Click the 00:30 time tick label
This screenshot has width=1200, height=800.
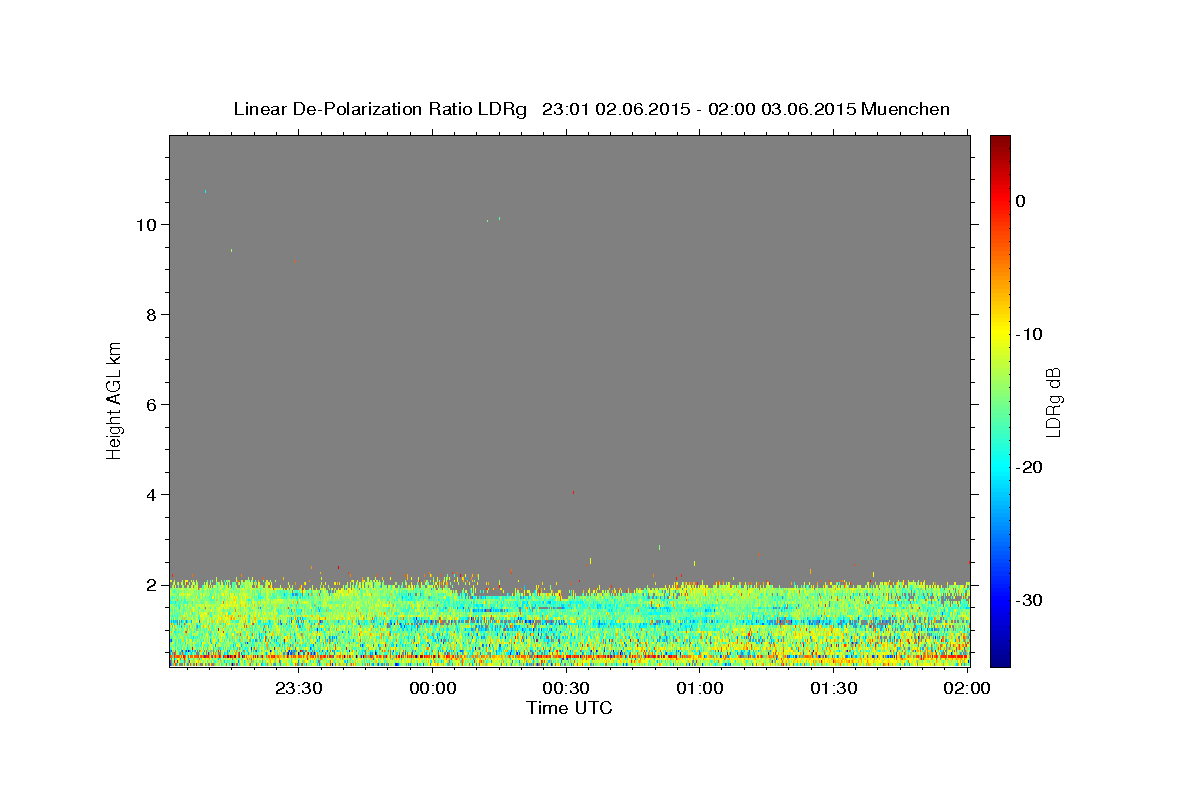pos(566,688)
